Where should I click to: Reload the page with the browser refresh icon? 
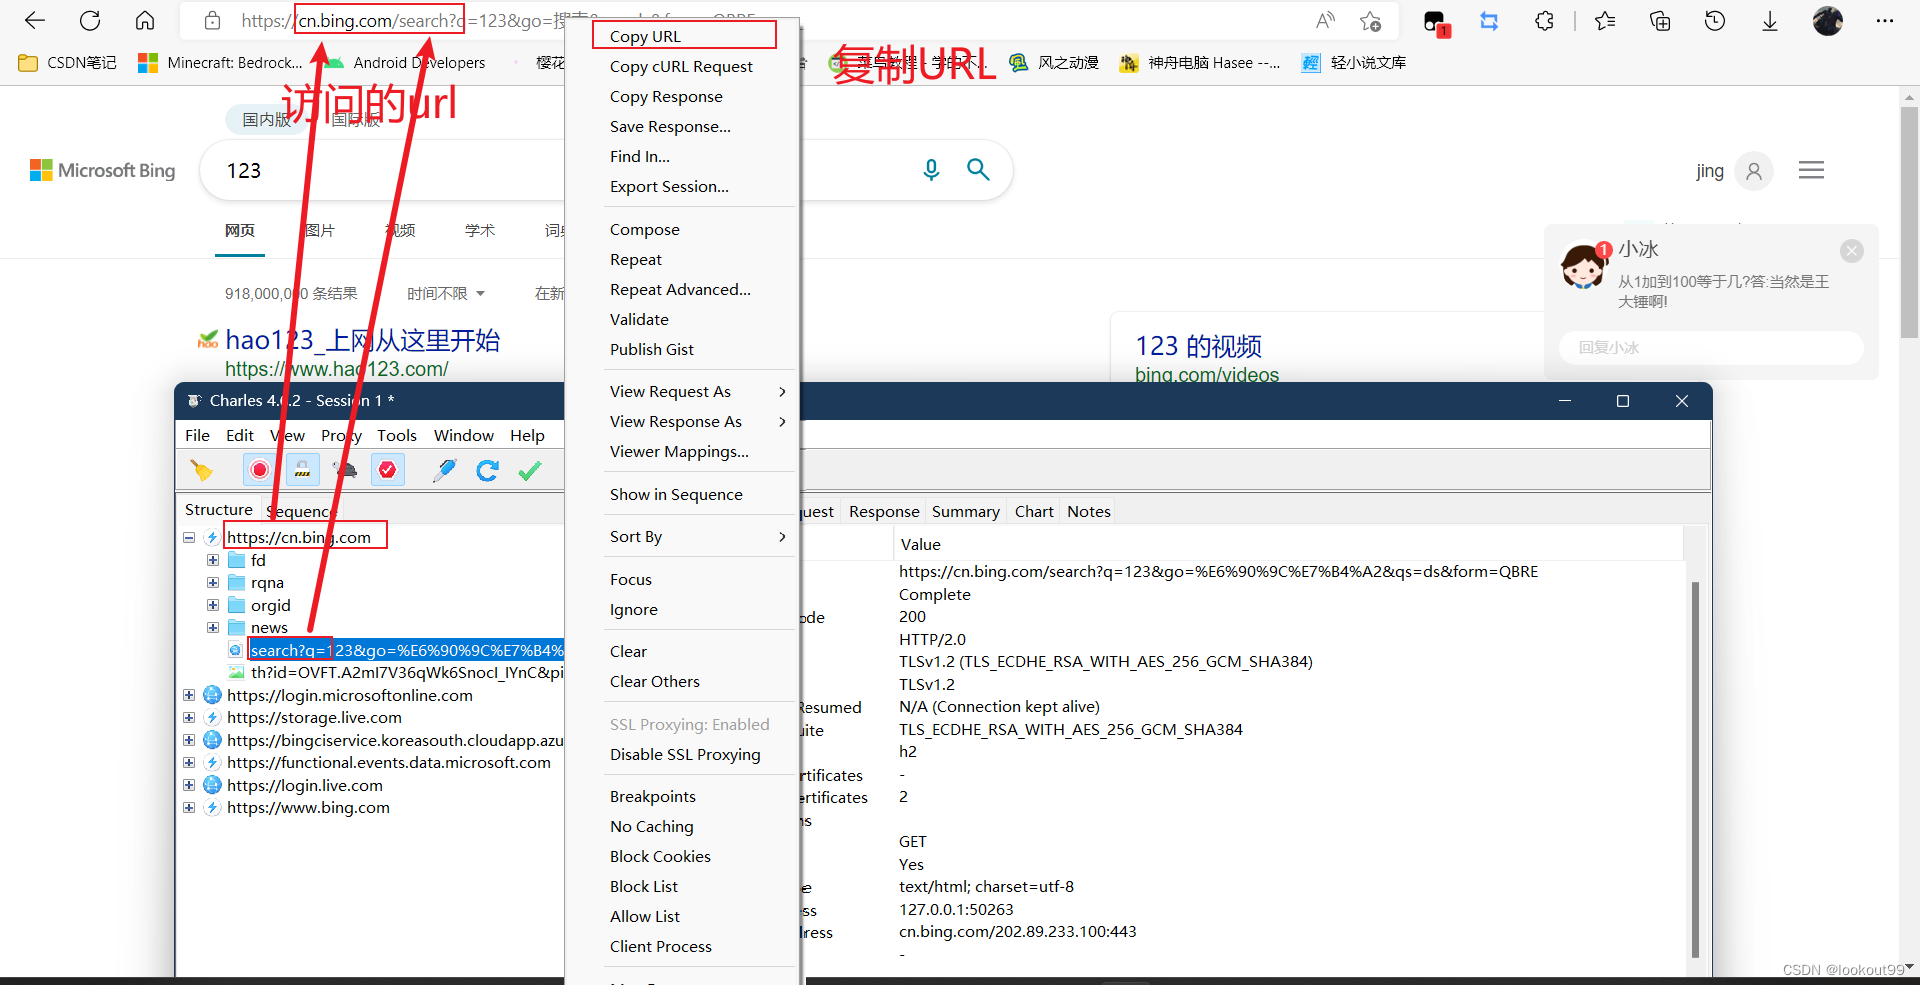(x=90, y=20)
